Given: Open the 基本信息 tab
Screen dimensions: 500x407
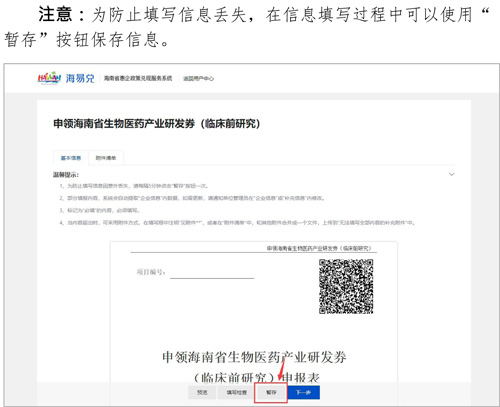Looking at the screenshot, I should pos(71,158).
